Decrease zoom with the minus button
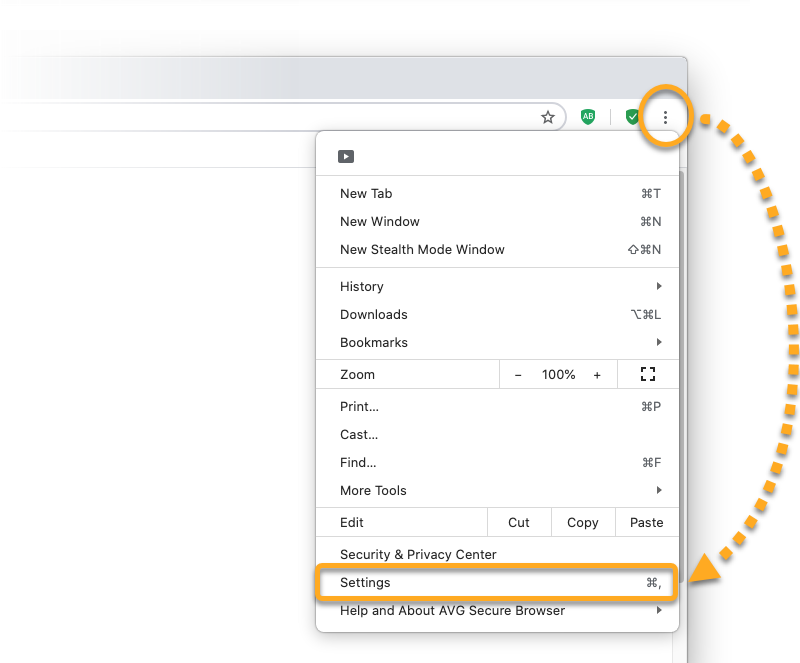The image size is (800, 663). click(x=518, y=374)
